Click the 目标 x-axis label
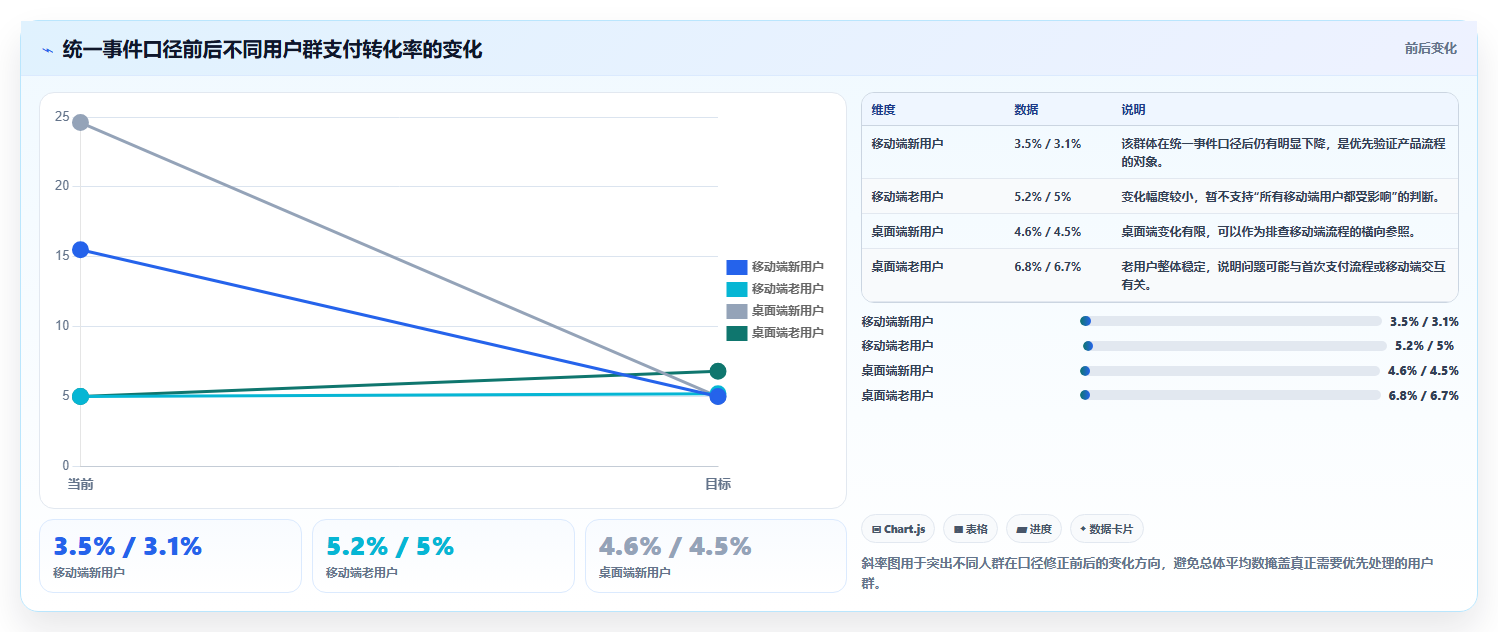 [717, 484]
